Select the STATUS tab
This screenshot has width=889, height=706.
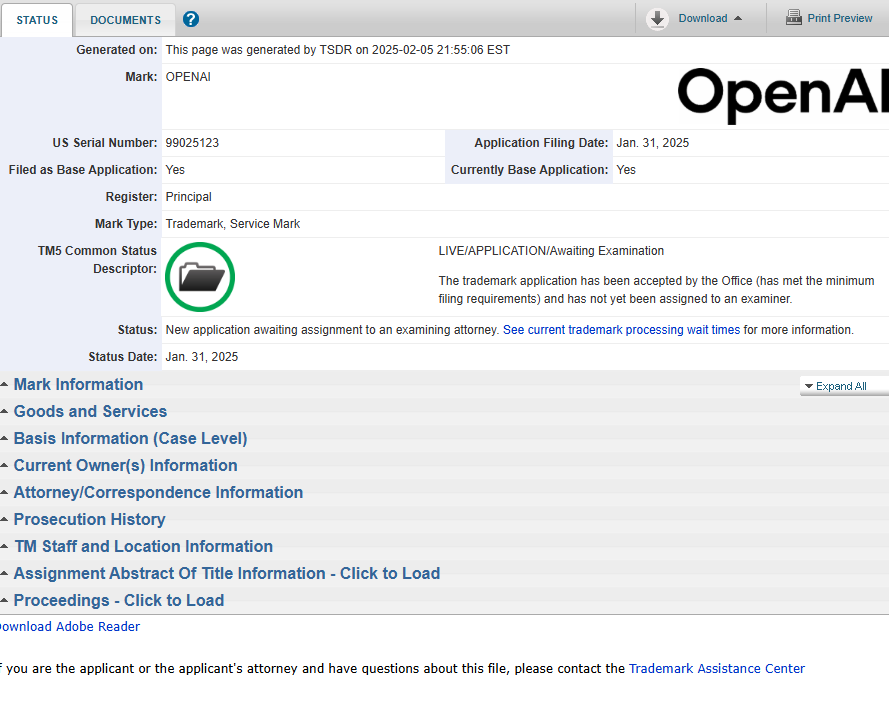pyautogui.click(x=37, y=20)
